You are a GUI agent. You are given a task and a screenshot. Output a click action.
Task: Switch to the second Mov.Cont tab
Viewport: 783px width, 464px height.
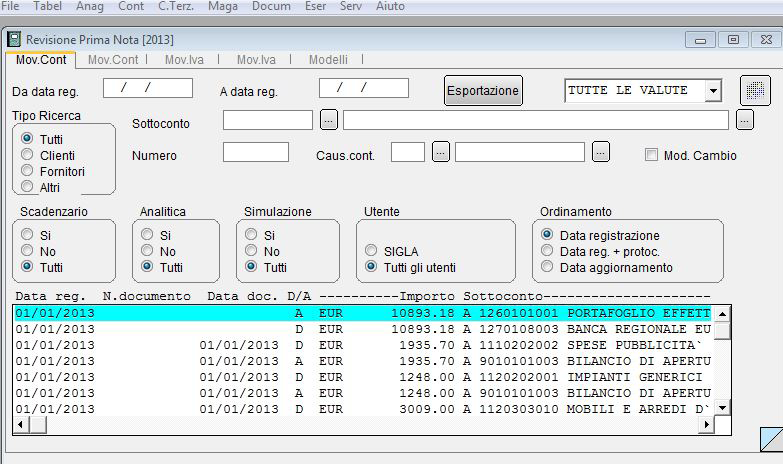(113, 59)
